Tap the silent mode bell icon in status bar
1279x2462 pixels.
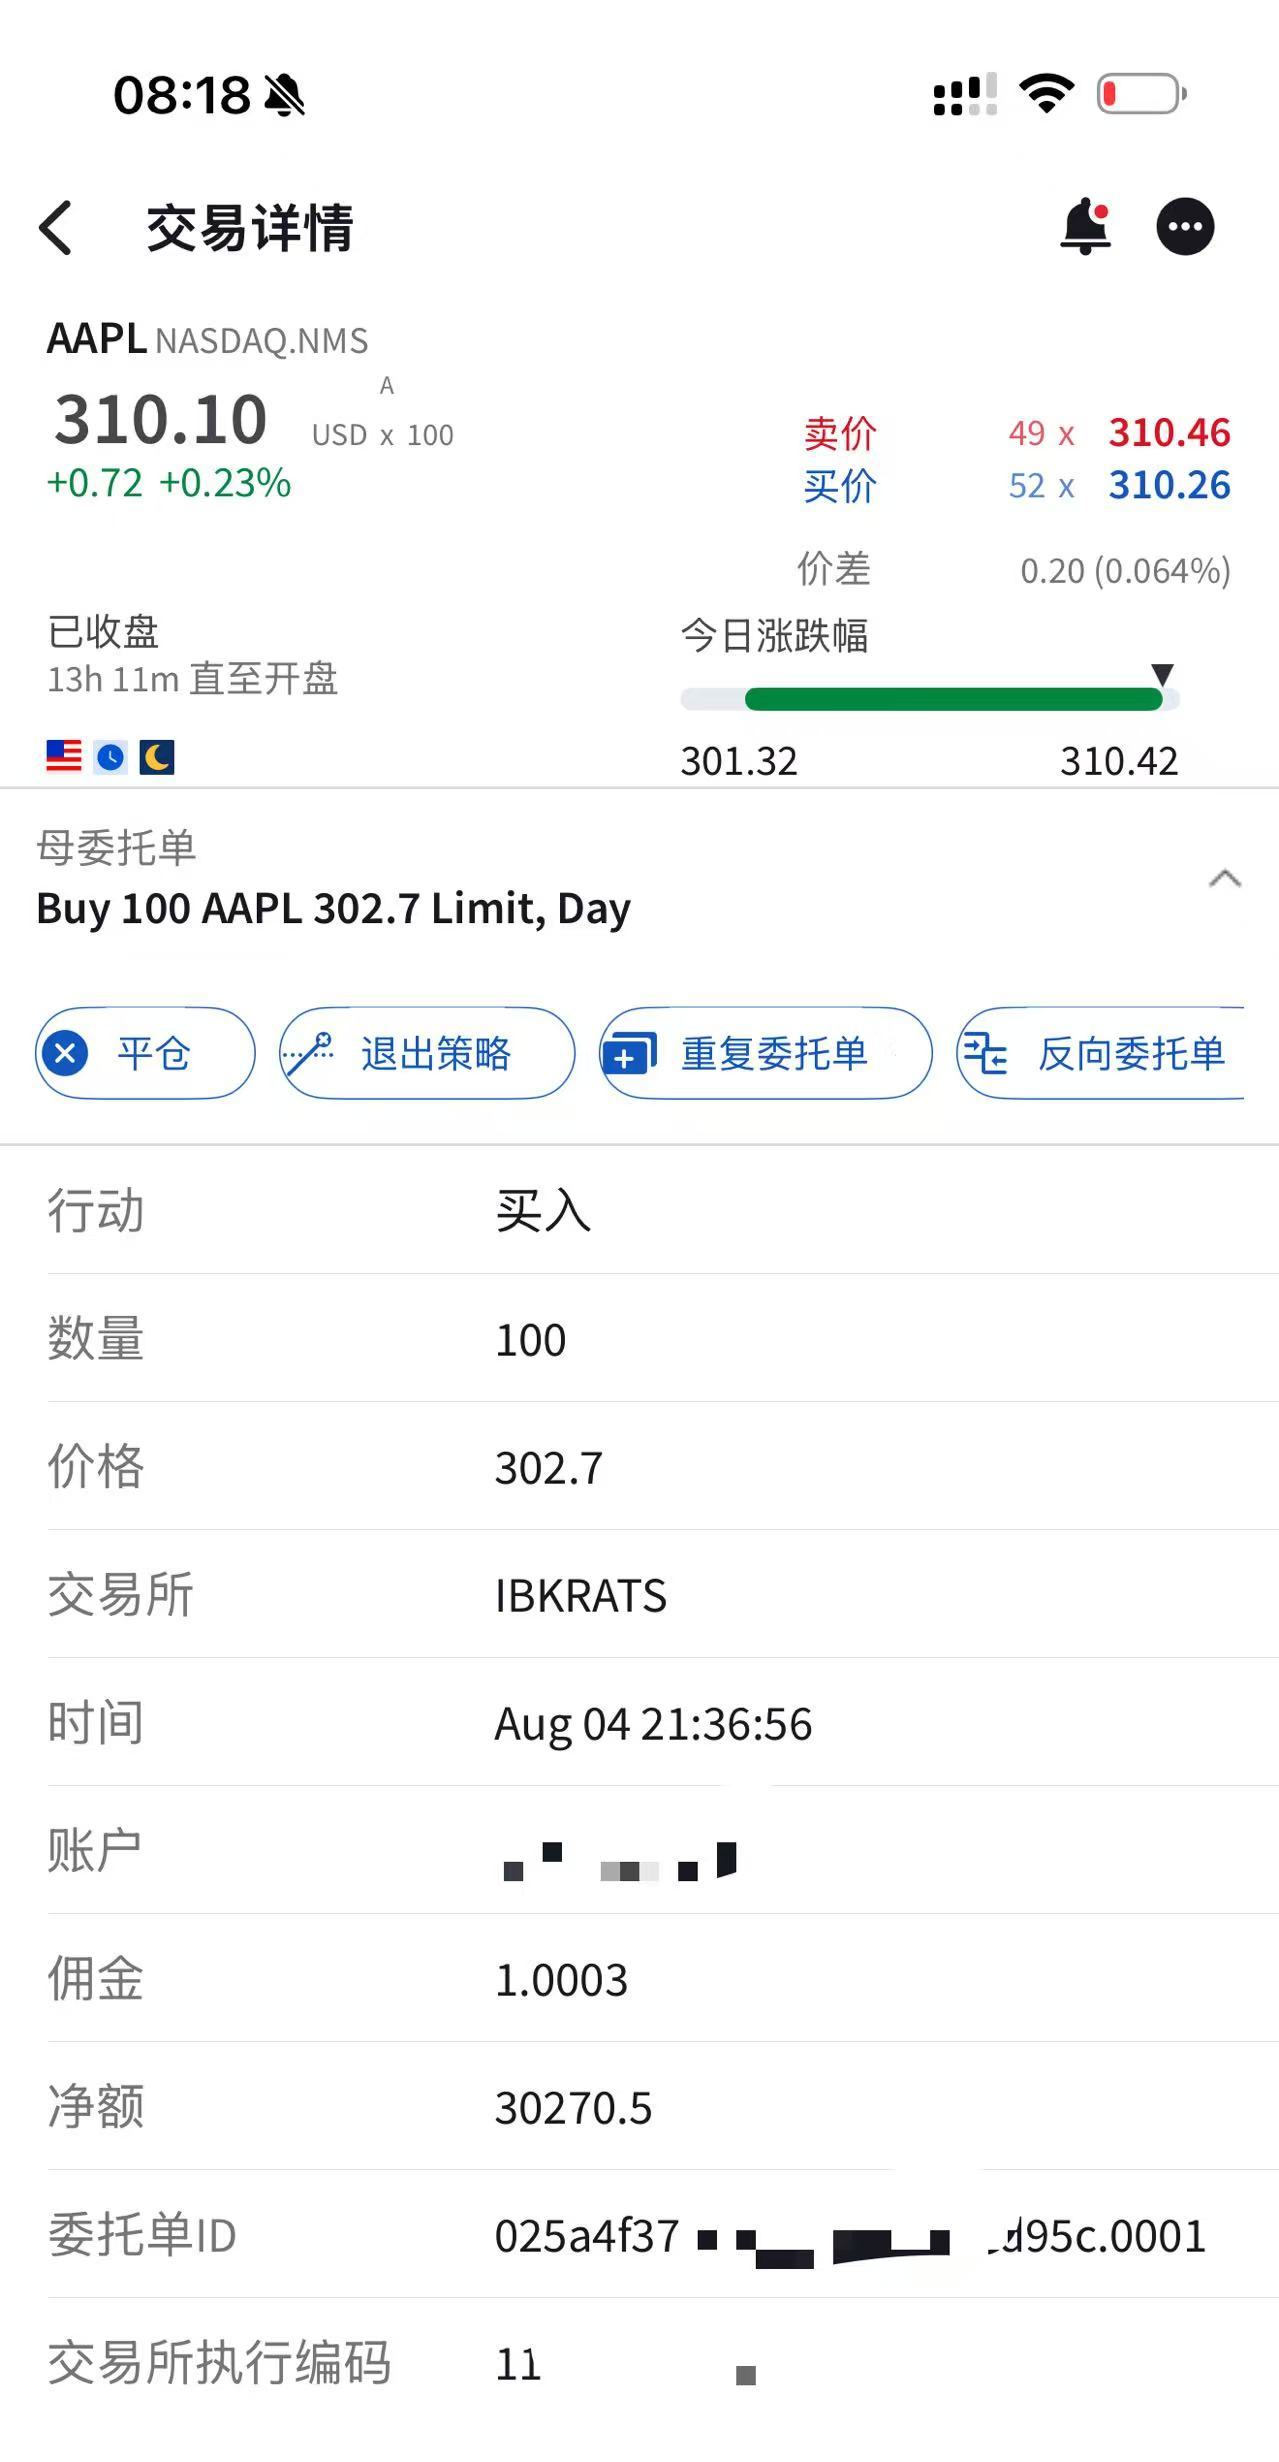click(285, 95)
